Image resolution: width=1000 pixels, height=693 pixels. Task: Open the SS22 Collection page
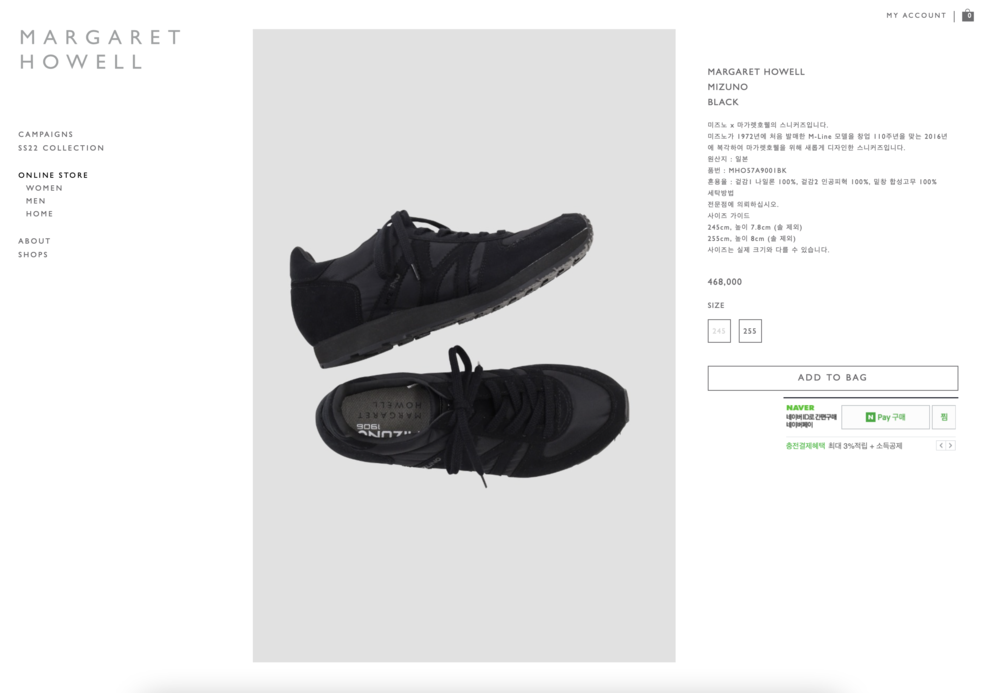61,148
